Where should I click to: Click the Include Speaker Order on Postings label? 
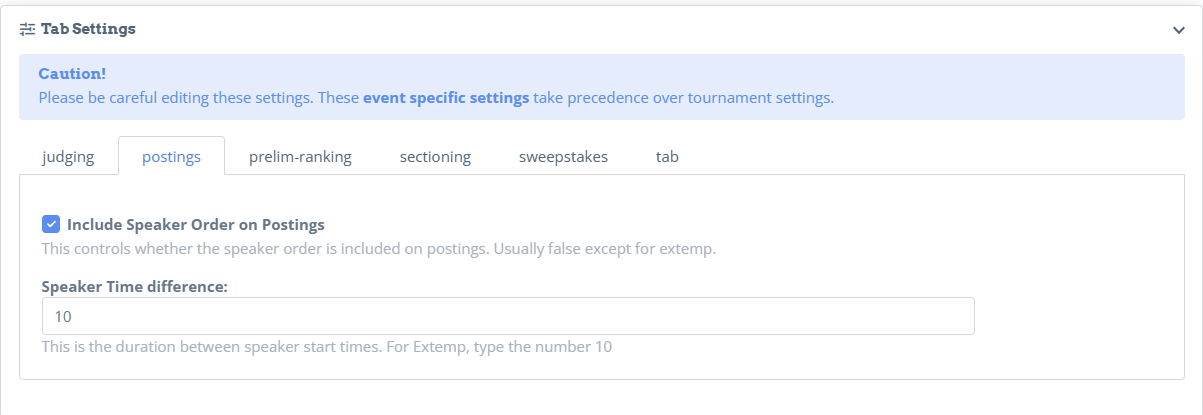(196, 224)
